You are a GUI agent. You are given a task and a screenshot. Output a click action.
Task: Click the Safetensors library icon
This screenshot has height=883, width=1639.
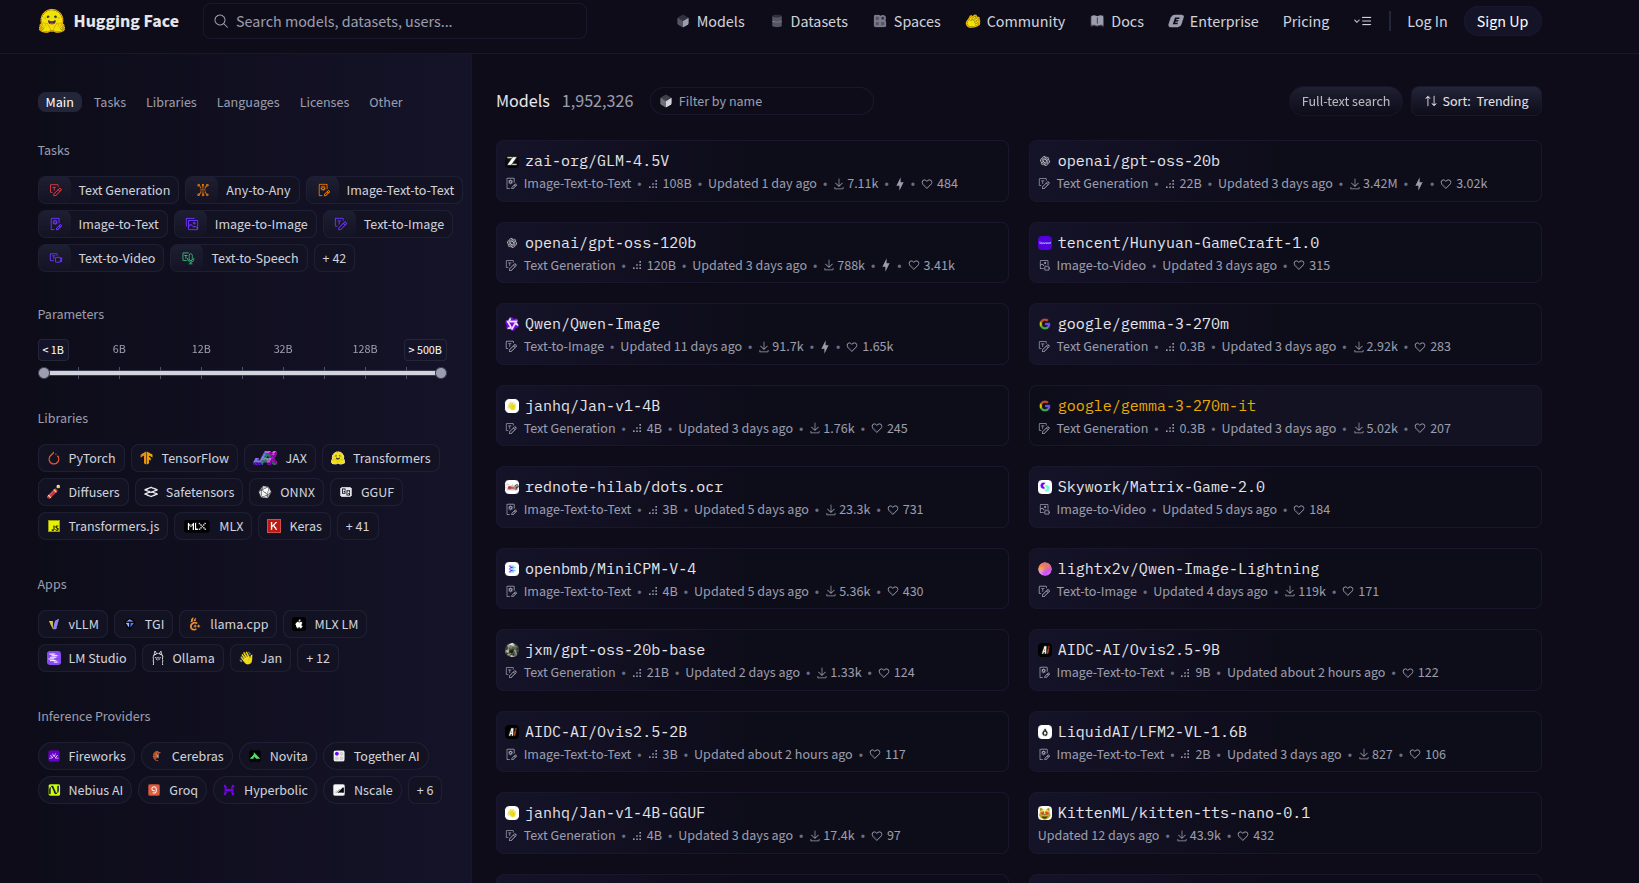151,492
